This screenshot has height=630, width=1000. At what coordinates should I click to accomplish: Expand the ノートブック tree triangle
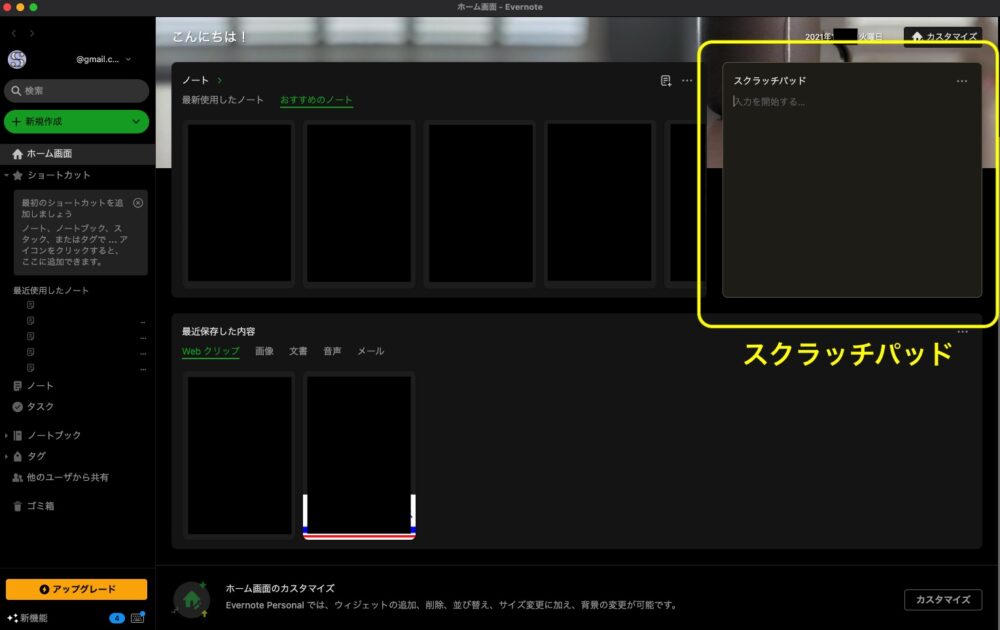point(6,436)
